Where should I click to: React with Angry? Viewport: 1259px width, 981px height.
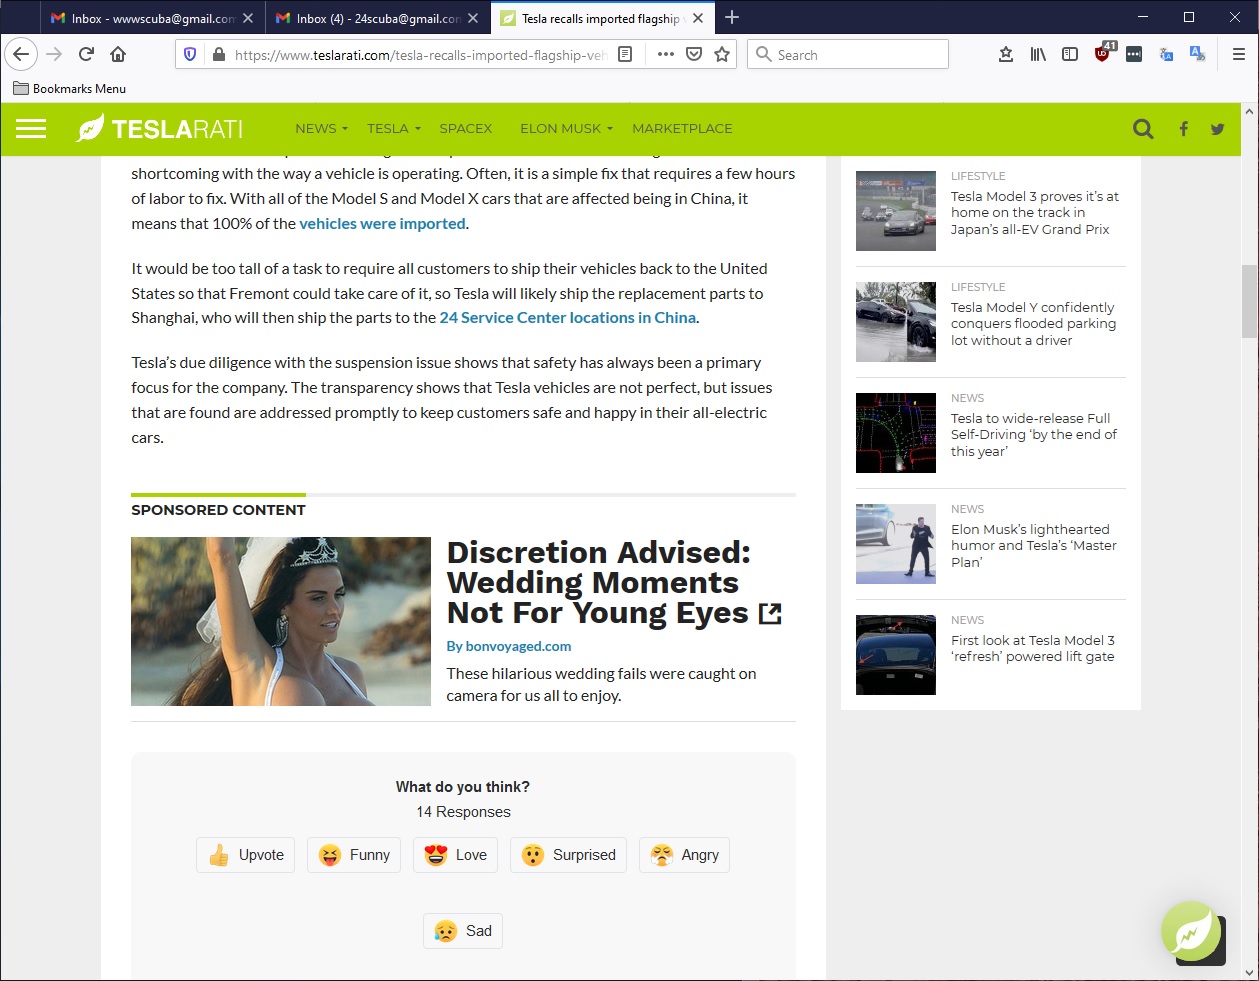[x=684, y=855]
